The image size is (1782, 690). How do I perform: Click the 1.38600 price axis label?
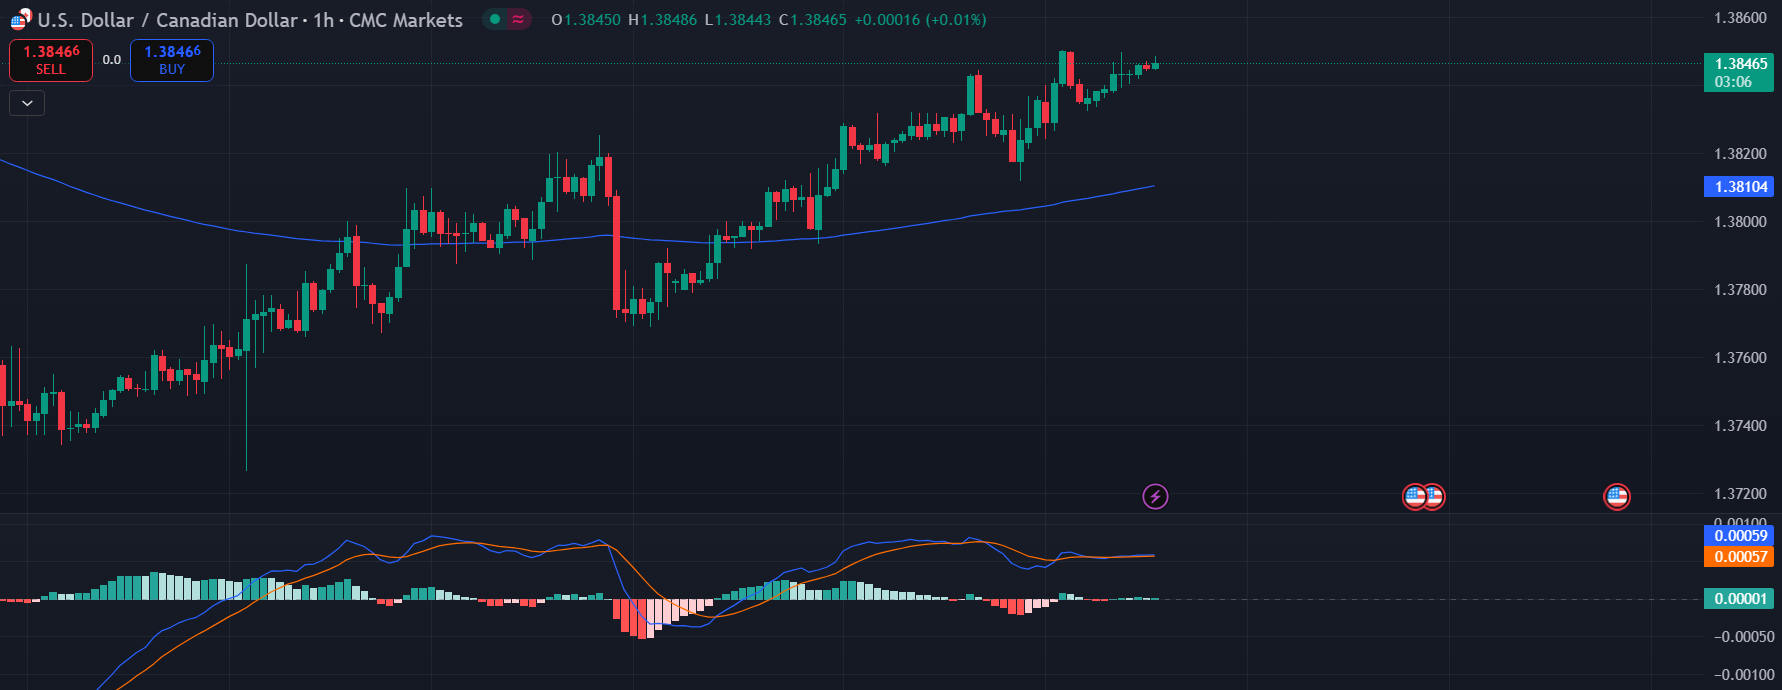coord(1740,18)
